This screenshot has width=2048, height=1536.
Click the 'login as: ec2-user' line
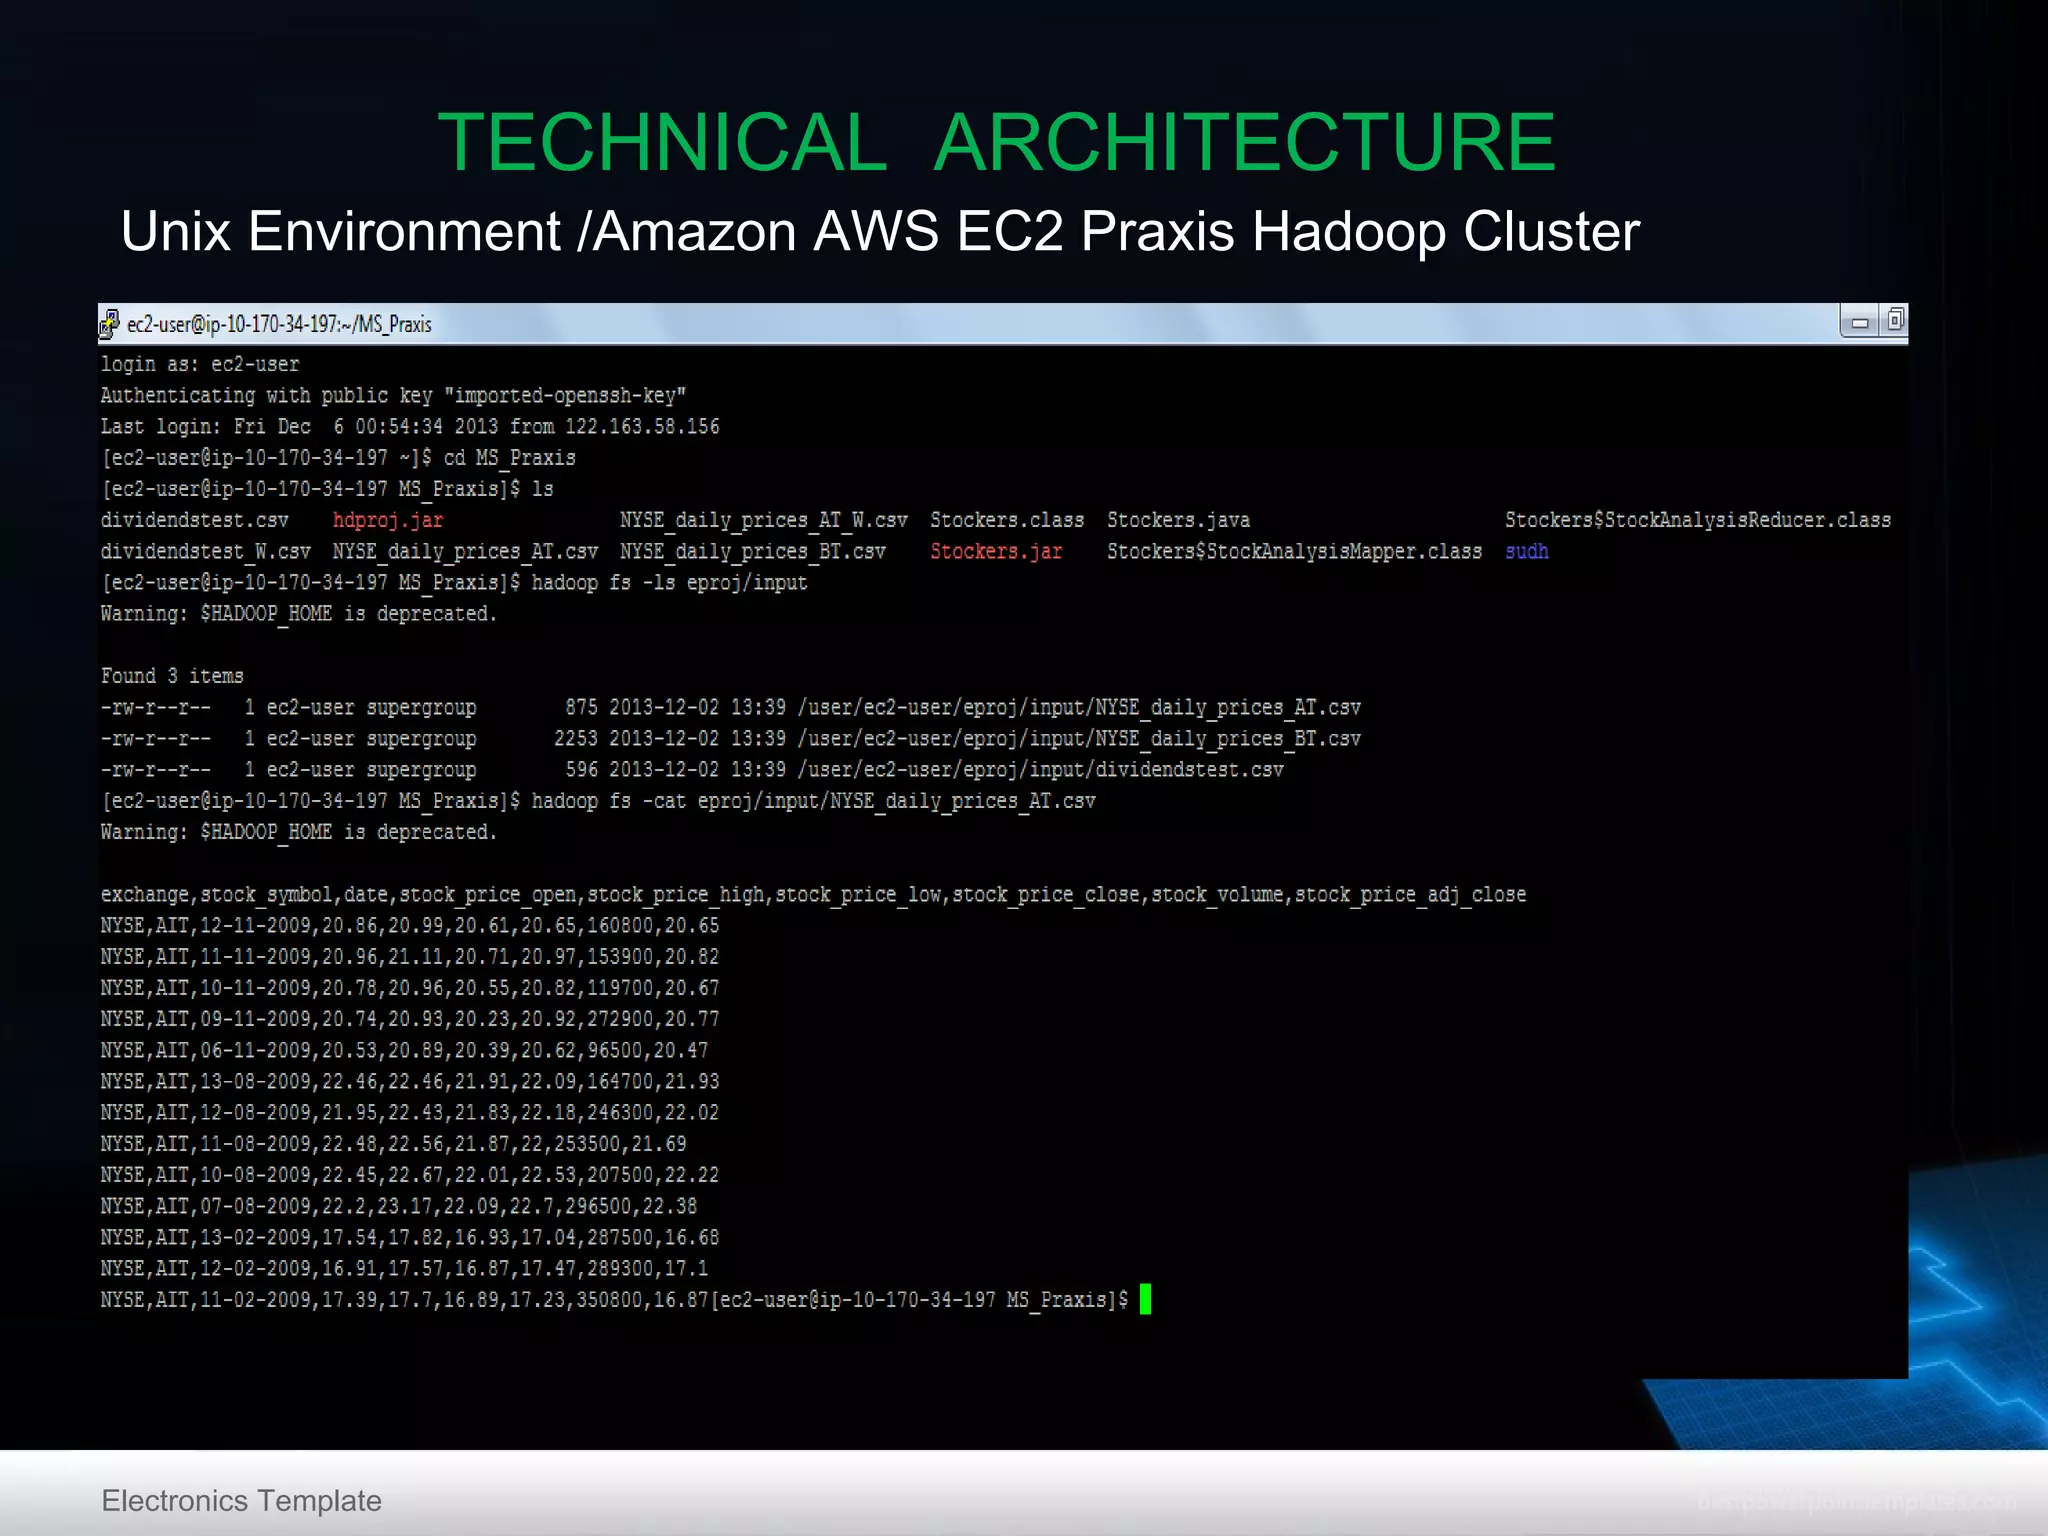(200, 364)
